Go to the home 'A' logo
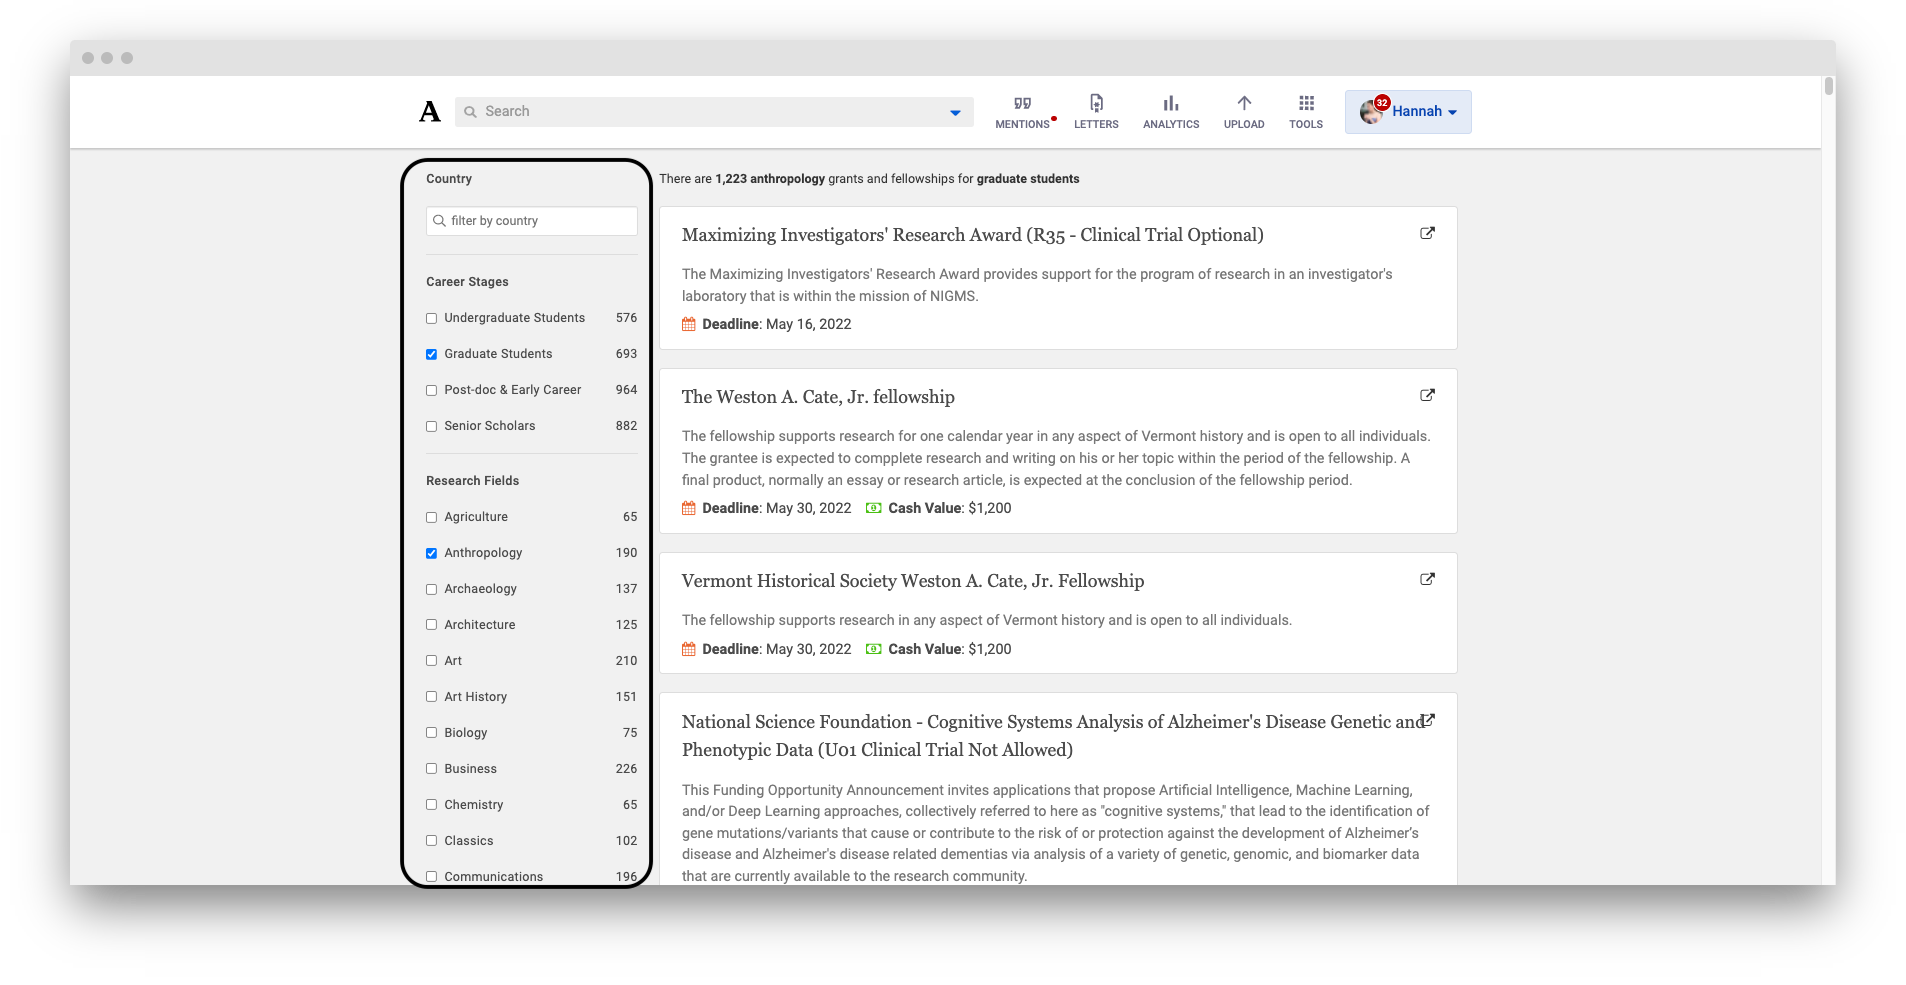Screen dimensions: 1906x985 (x=430, y=111)
